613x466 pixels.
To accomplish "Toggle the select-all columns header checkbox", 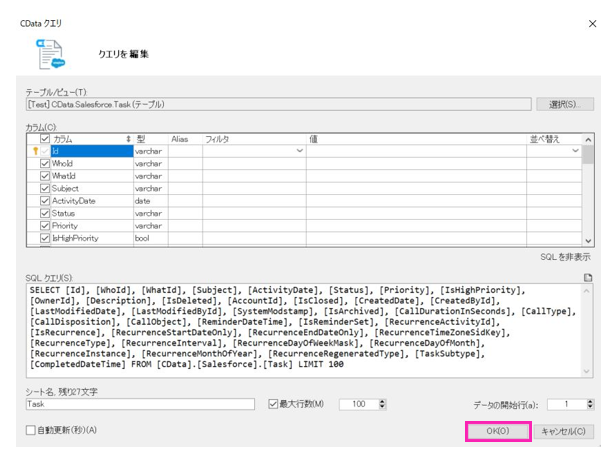I will pyautogui.click(x=45, y=139).
